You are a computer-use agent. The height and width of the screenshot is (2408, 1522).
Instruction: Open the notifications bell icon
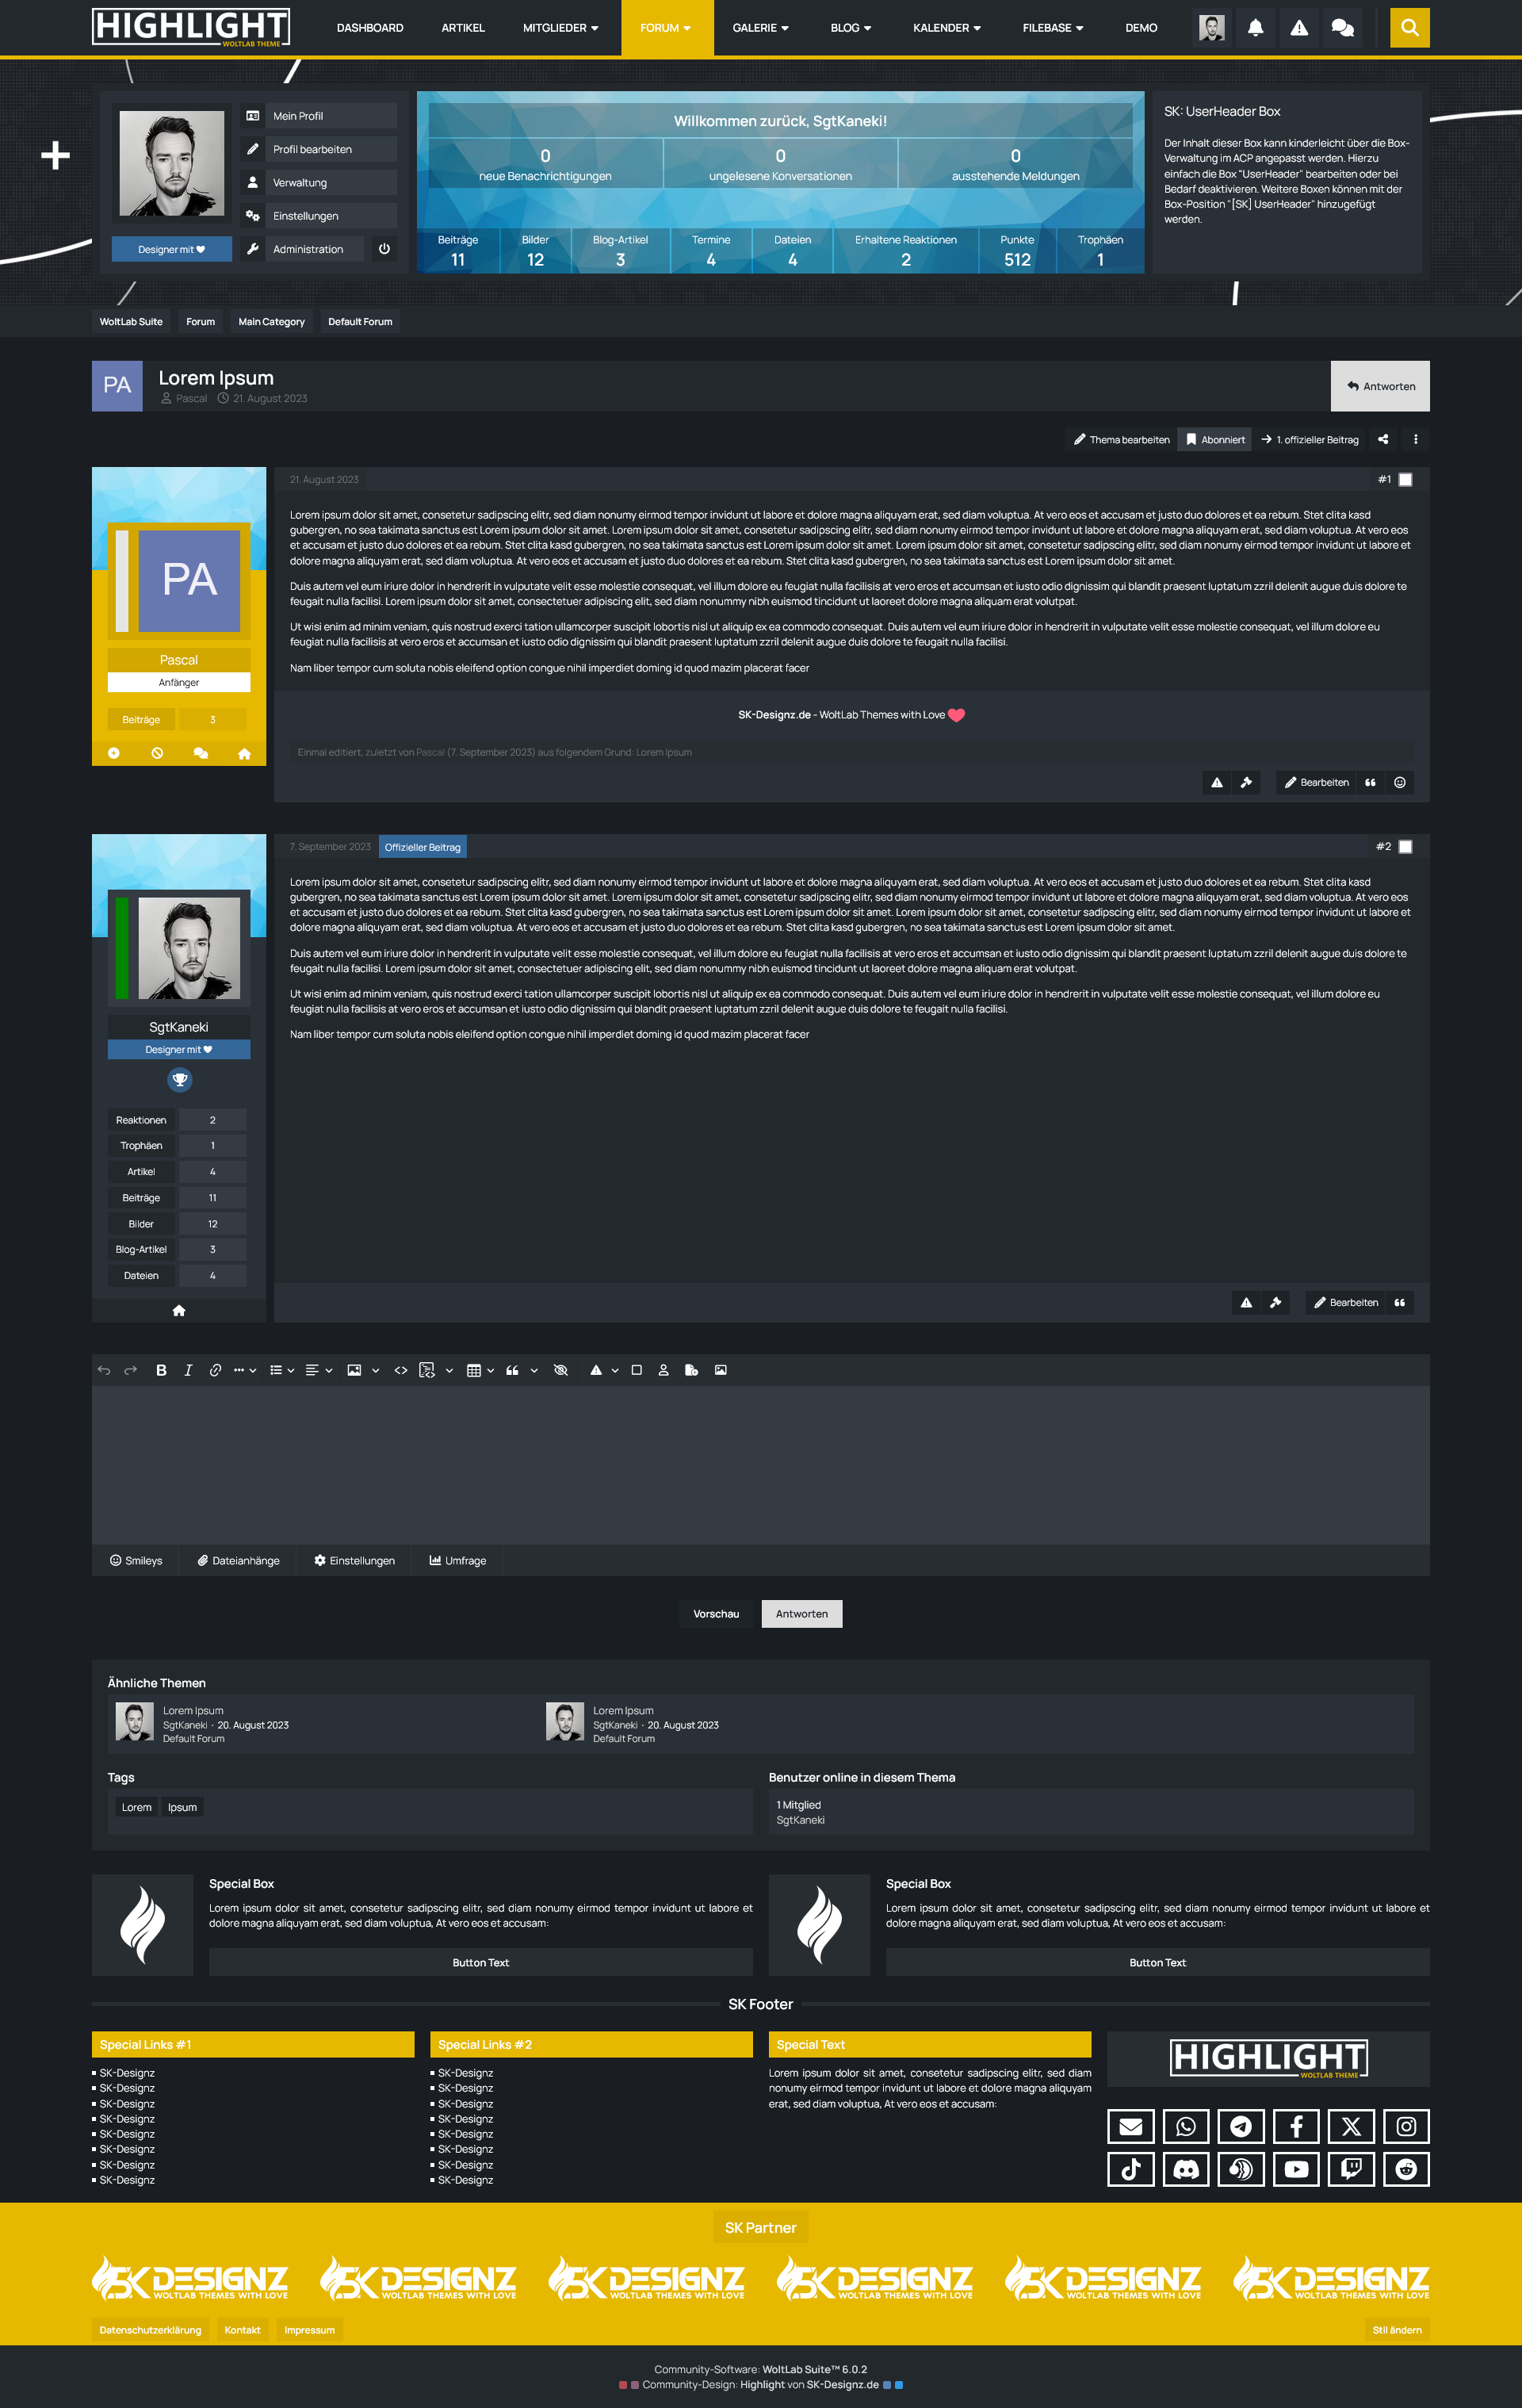pyautogui.click(x=1255, y=28)
